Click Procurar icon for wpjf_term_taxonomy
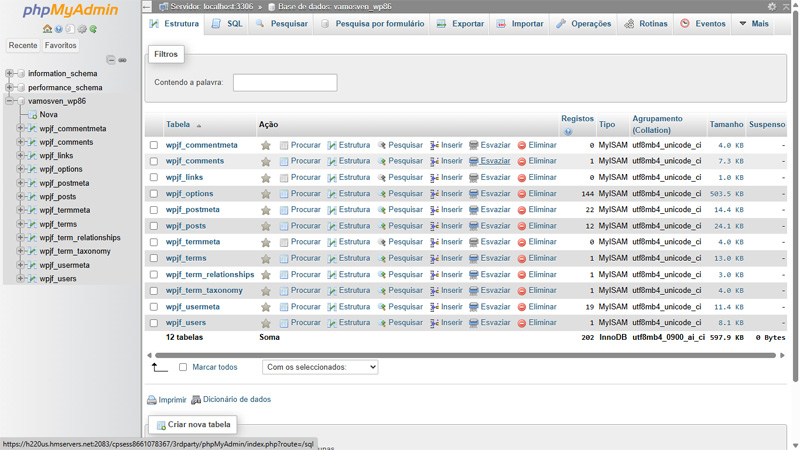The height and width of the screenshot is (450, 800). [284, 291]
